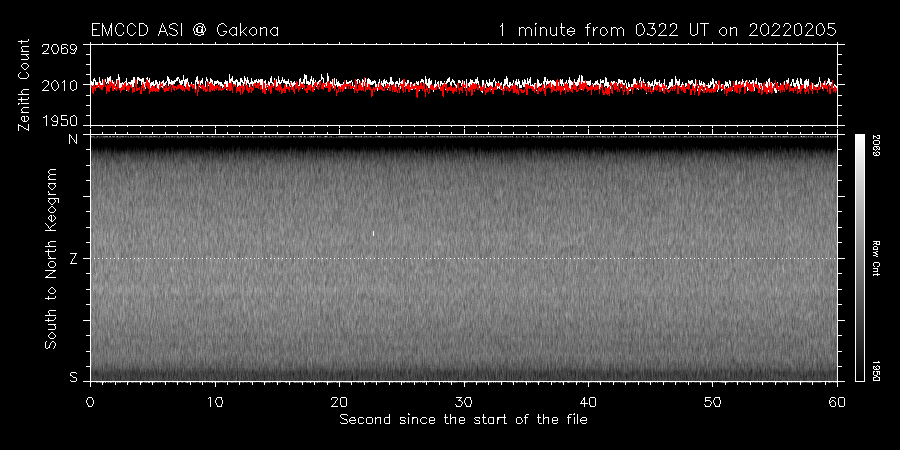Click the '1 minute from 0322 UT on 20220205' header
The image size is (900, 450).
tap(668, 30)
